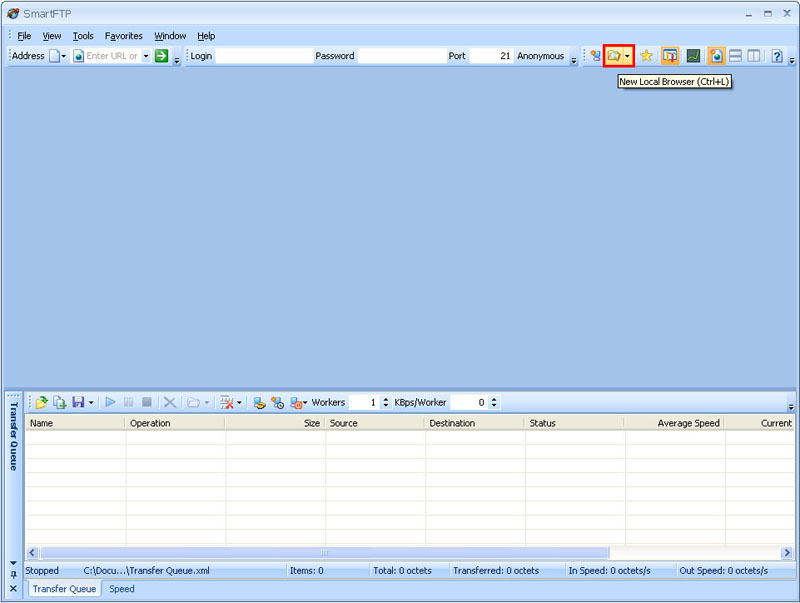Tile windows vertically icon
Image resolution: width=800 pixels, height=603 pixels.
pos(754,56)
